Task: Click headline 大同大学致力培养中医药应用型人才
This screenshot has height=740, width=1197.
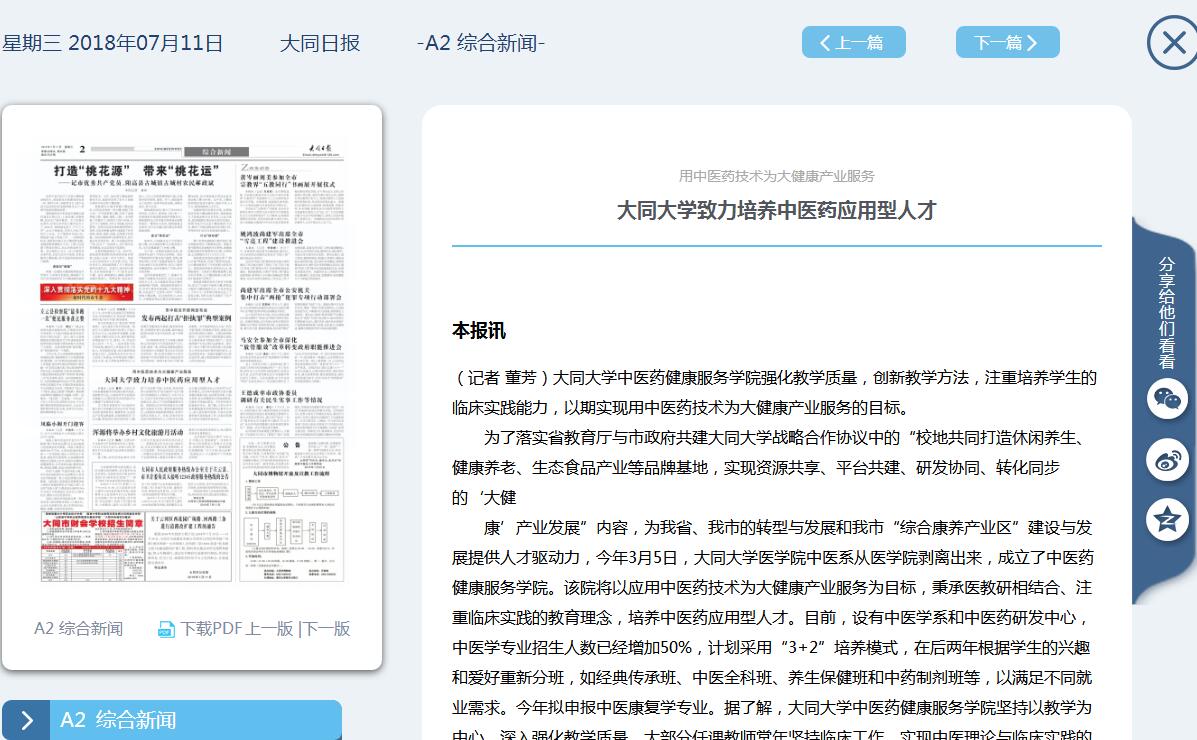Action: click(776, 211)
